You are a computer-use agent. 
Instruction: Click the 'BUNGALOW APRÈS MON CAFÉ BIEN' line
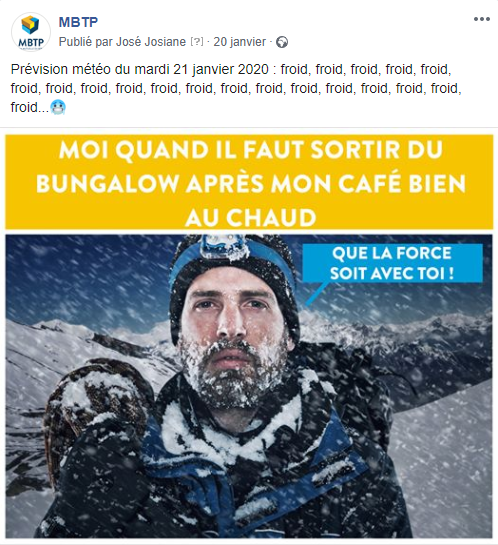point(251,183)
